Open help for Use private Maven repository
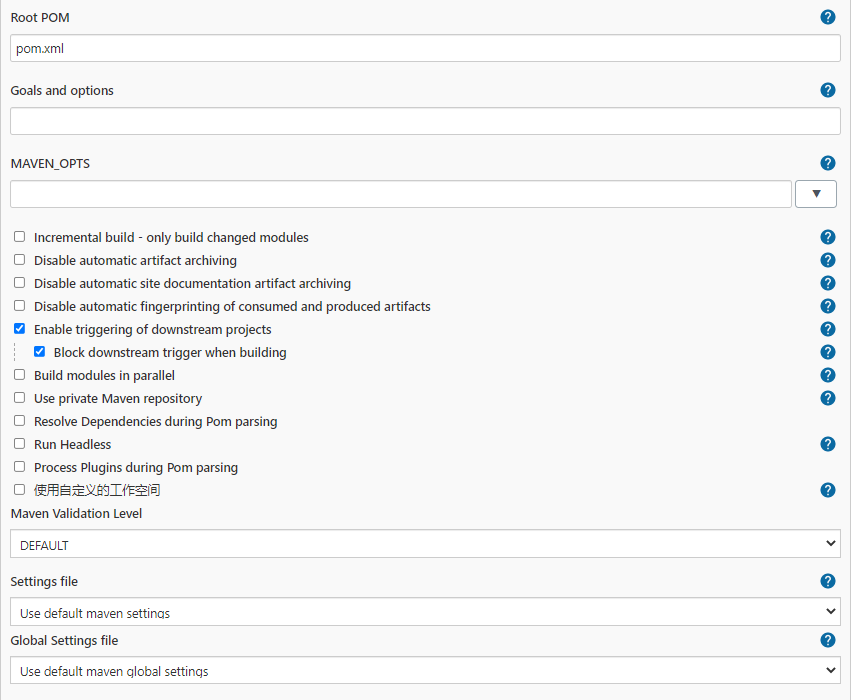 (x=828, y=398)
